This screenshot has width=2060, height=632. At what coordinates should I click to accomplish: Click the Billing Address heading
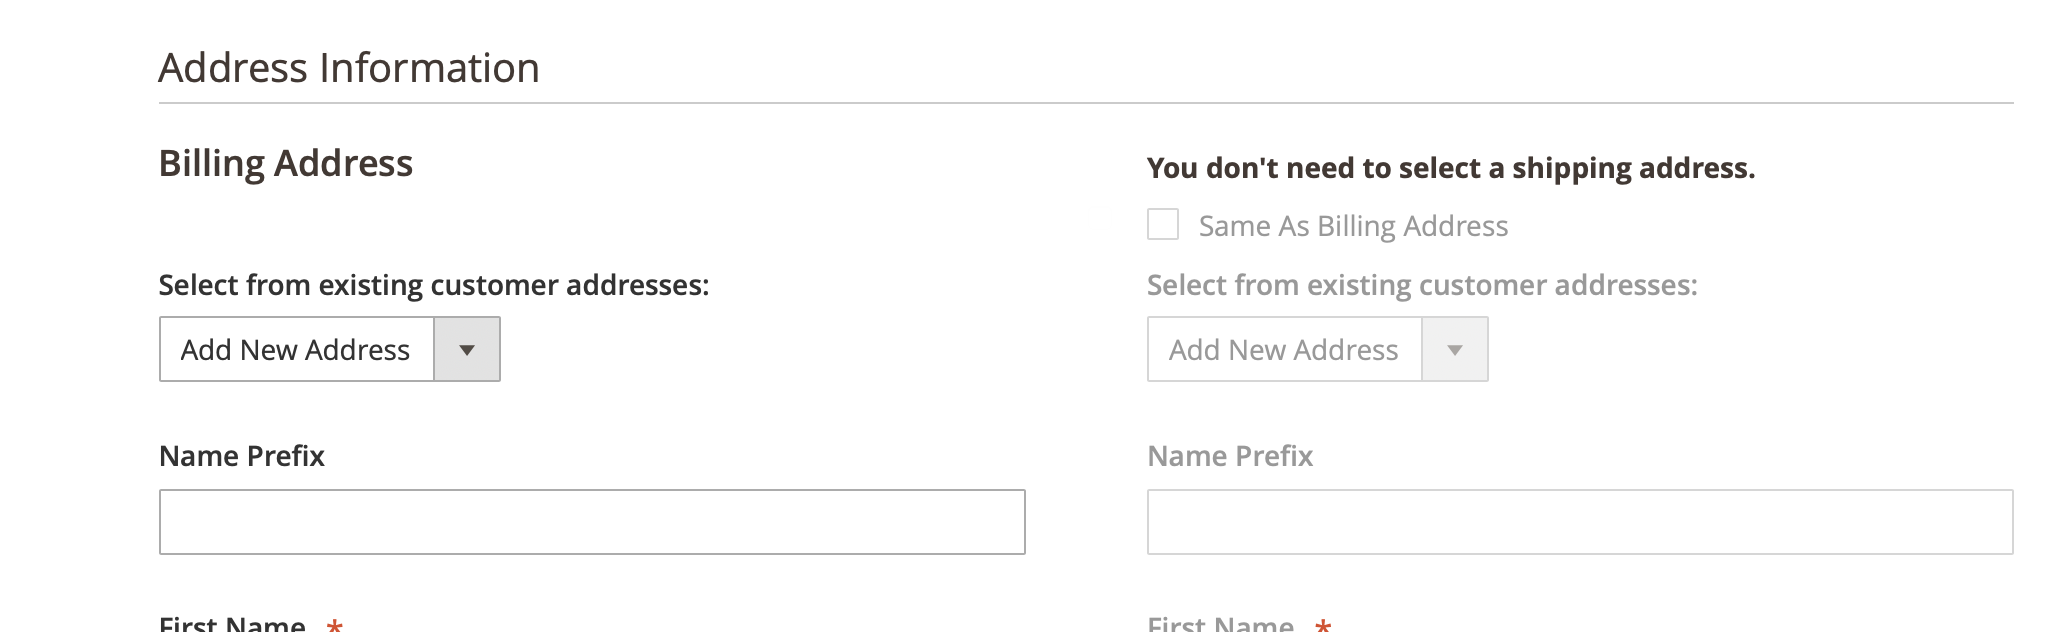(x=286, y=163)
